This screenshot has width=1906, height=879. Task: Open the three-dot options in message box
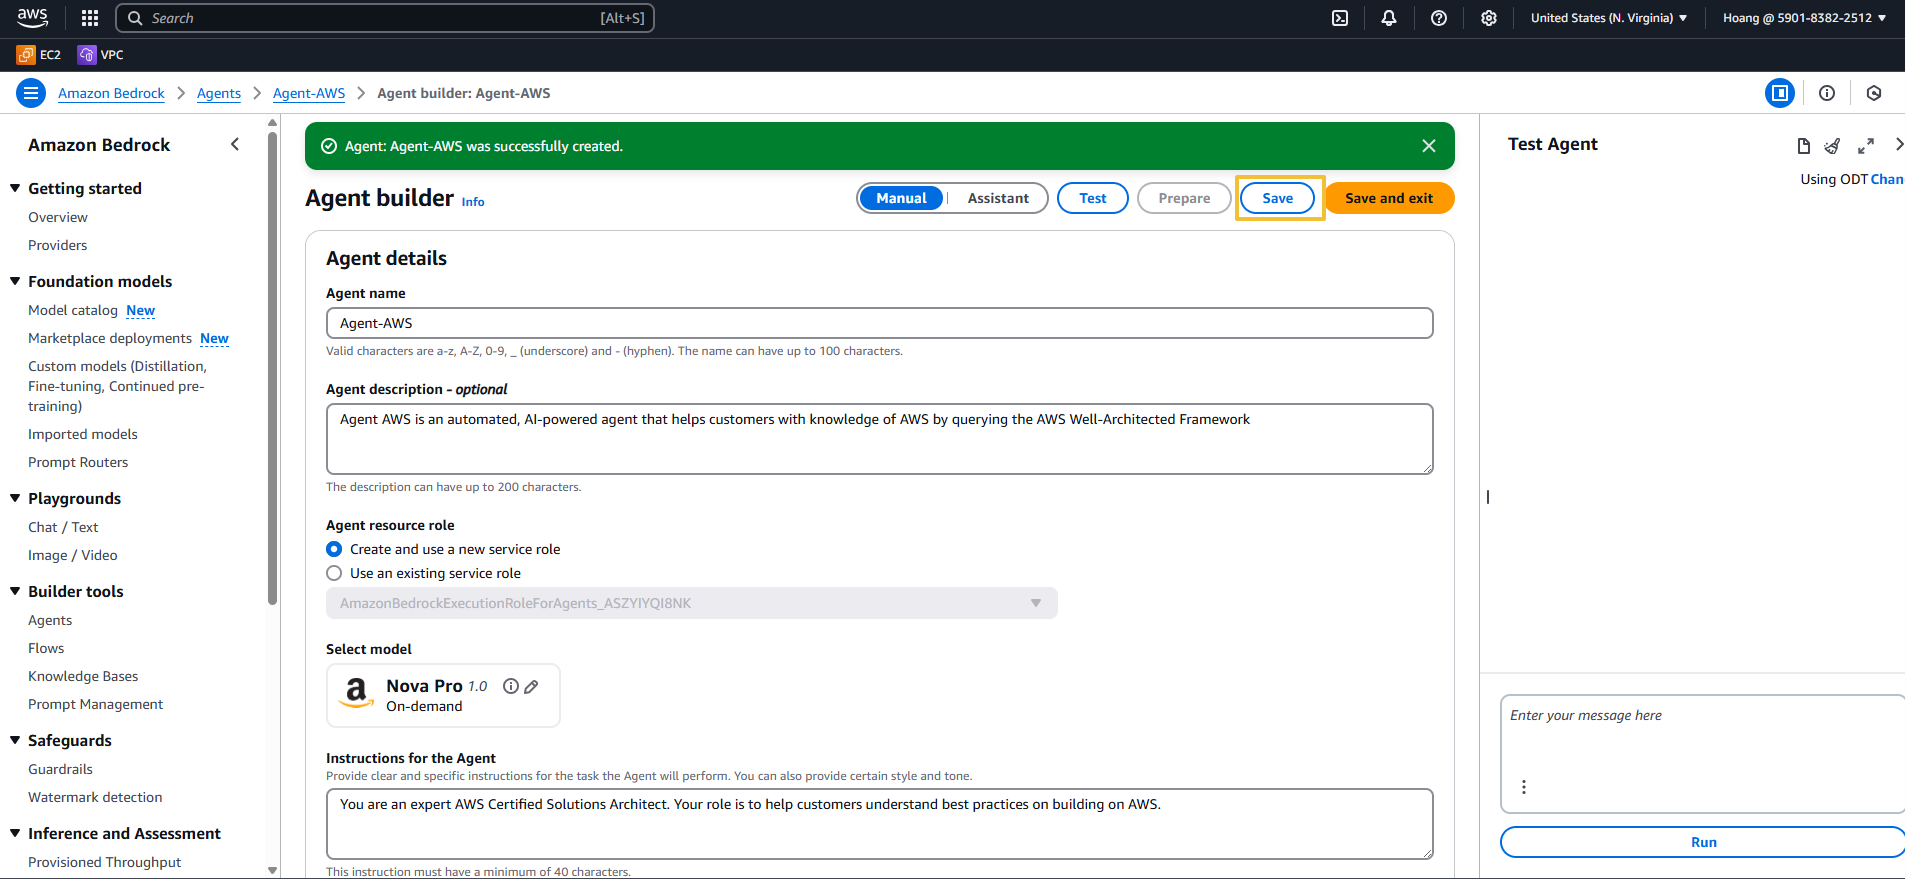click(x=1524, y=787)
